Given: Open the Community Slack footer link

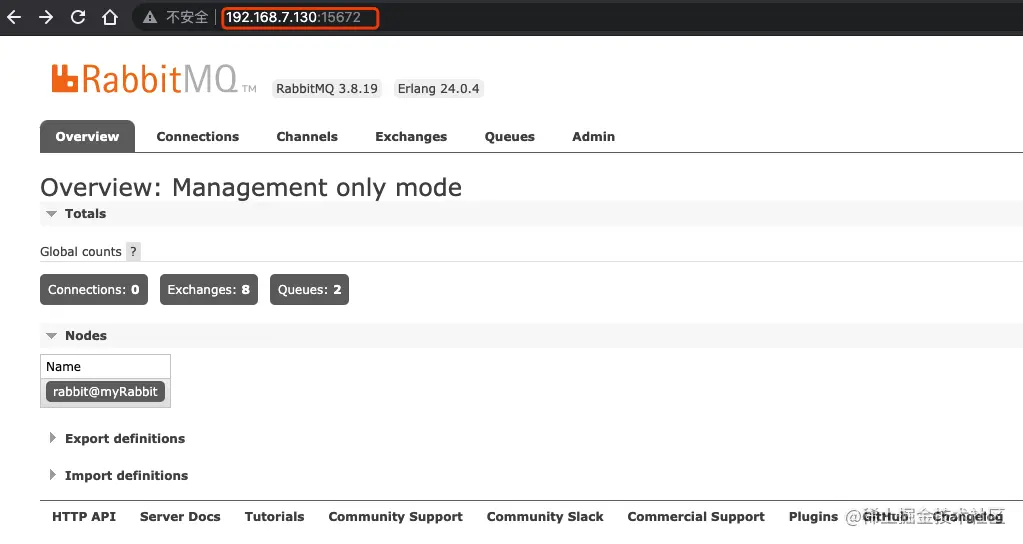Looking at the screenshot, I should click(545, 517).
